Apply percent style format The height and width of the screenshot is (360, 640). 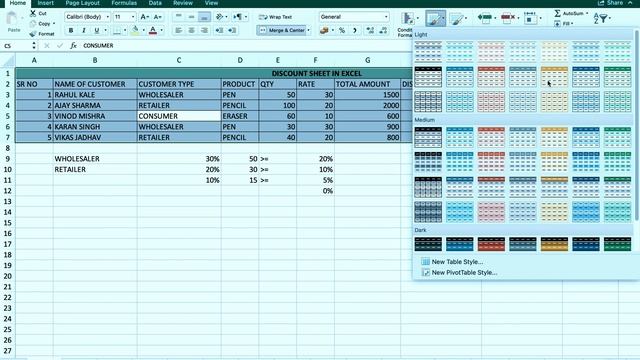[342, 30]
